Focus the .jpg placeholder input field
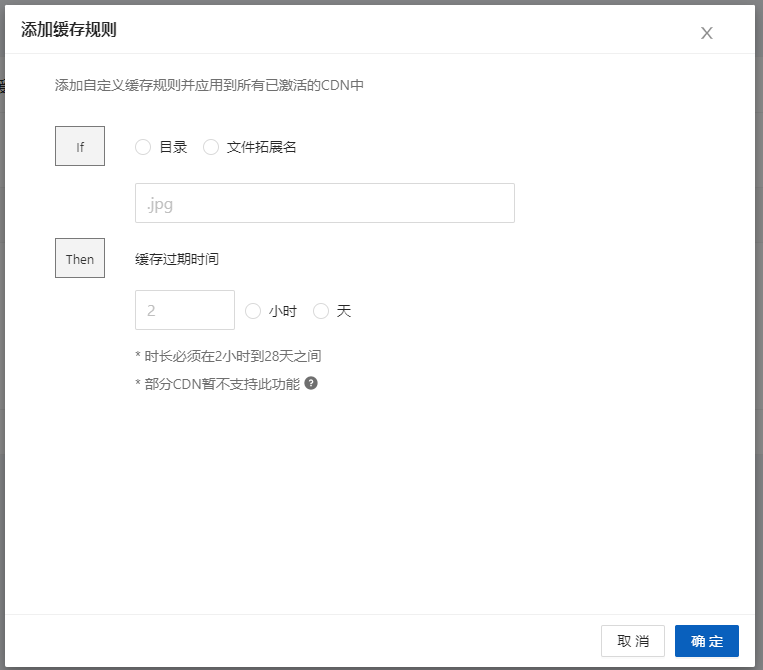Image resolution: width=763 pixels, height=670 pixels. pyautogui.click(x=324, y=203)
